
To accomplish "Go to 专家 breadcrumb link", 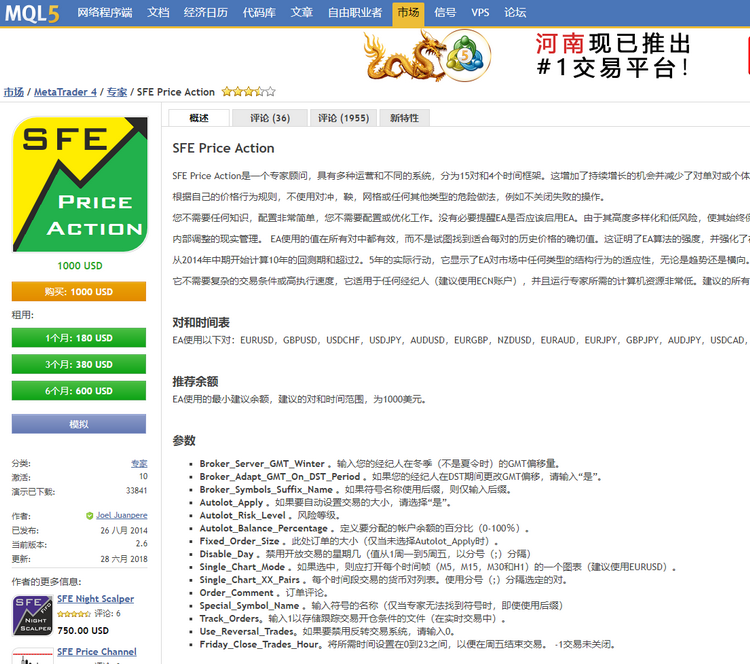I will 117,92.
